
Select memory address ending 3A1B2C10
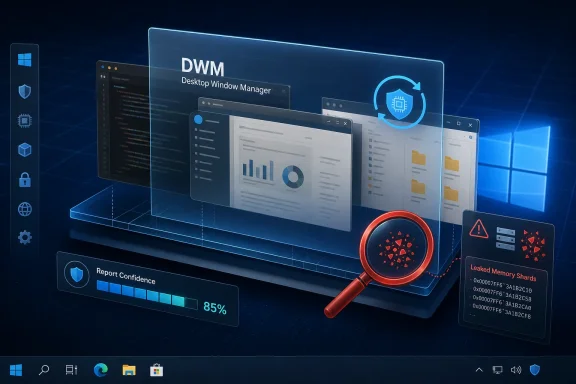(503, 286)
